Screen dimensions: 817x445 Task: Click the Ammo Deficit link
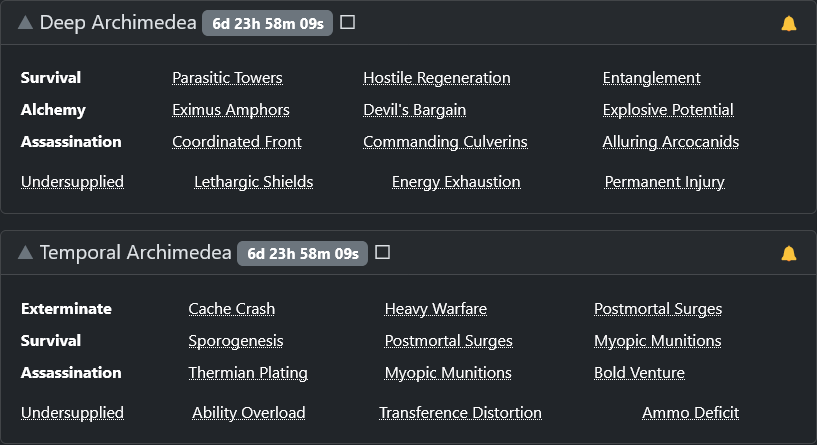coord(690,413)
